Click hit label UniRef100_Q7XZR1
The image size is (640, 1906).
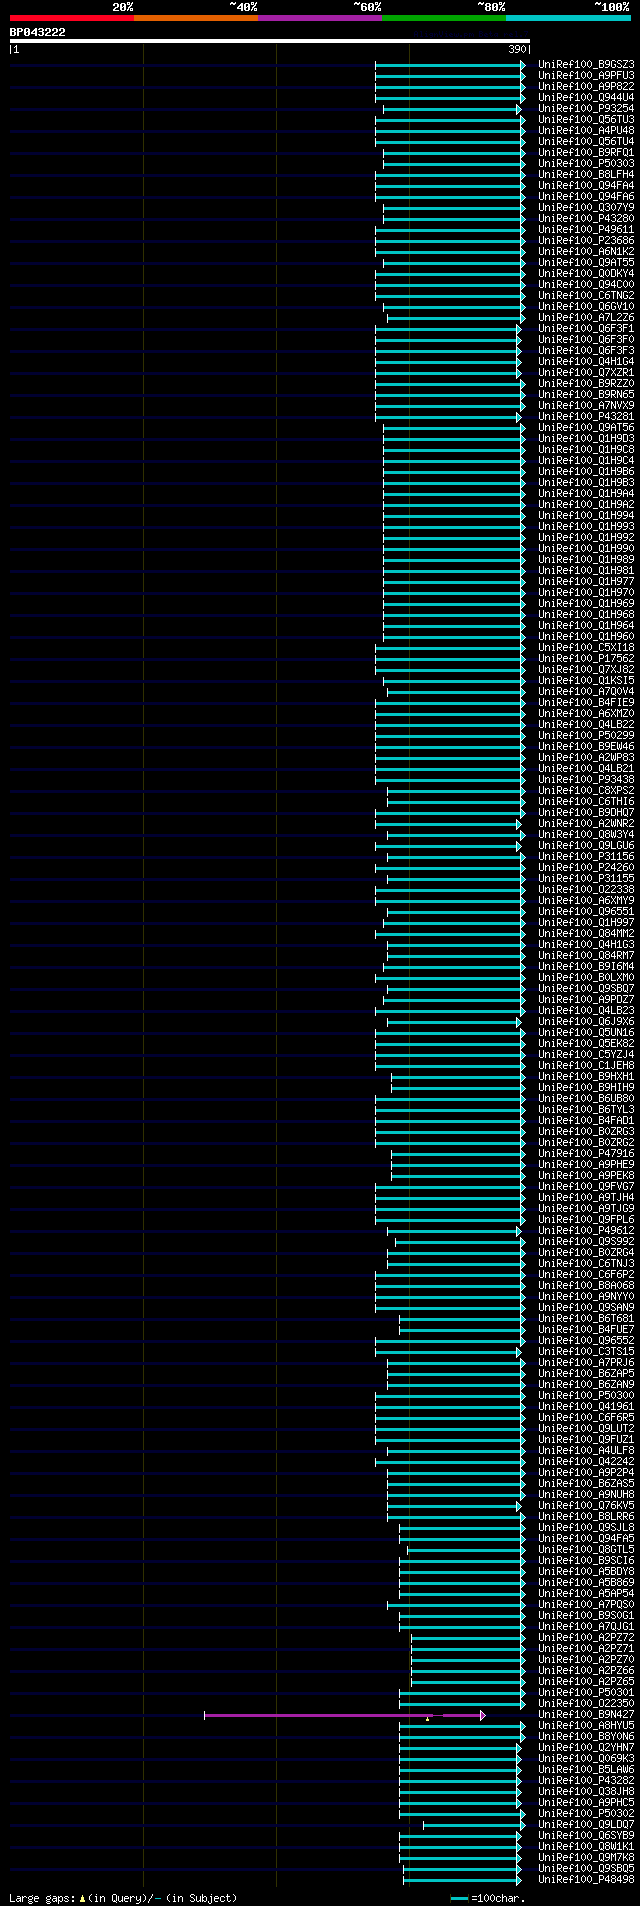(x=586, y=373)
